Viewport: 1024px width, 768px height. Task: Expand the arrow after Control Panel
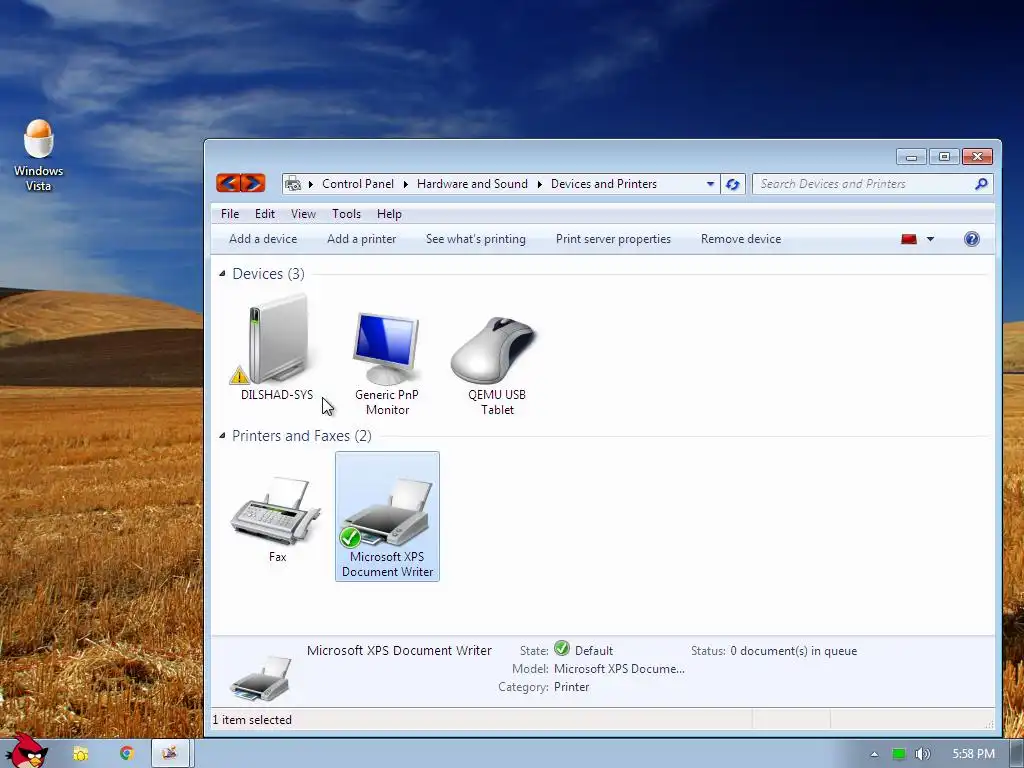click(x=406, y=184)
